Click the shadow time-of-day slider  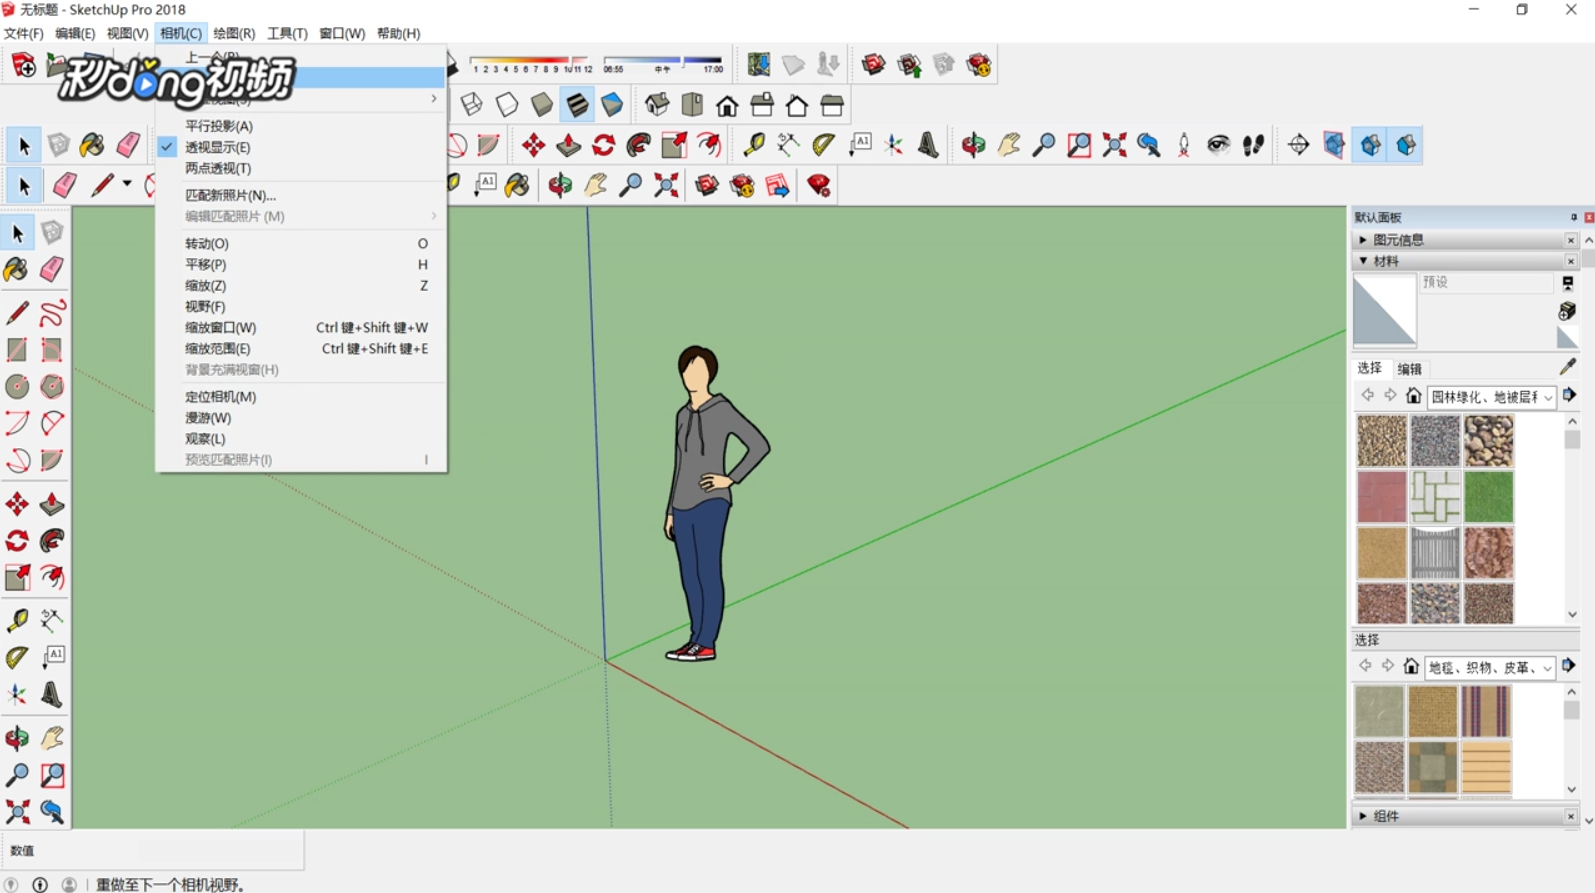point(662,64)
